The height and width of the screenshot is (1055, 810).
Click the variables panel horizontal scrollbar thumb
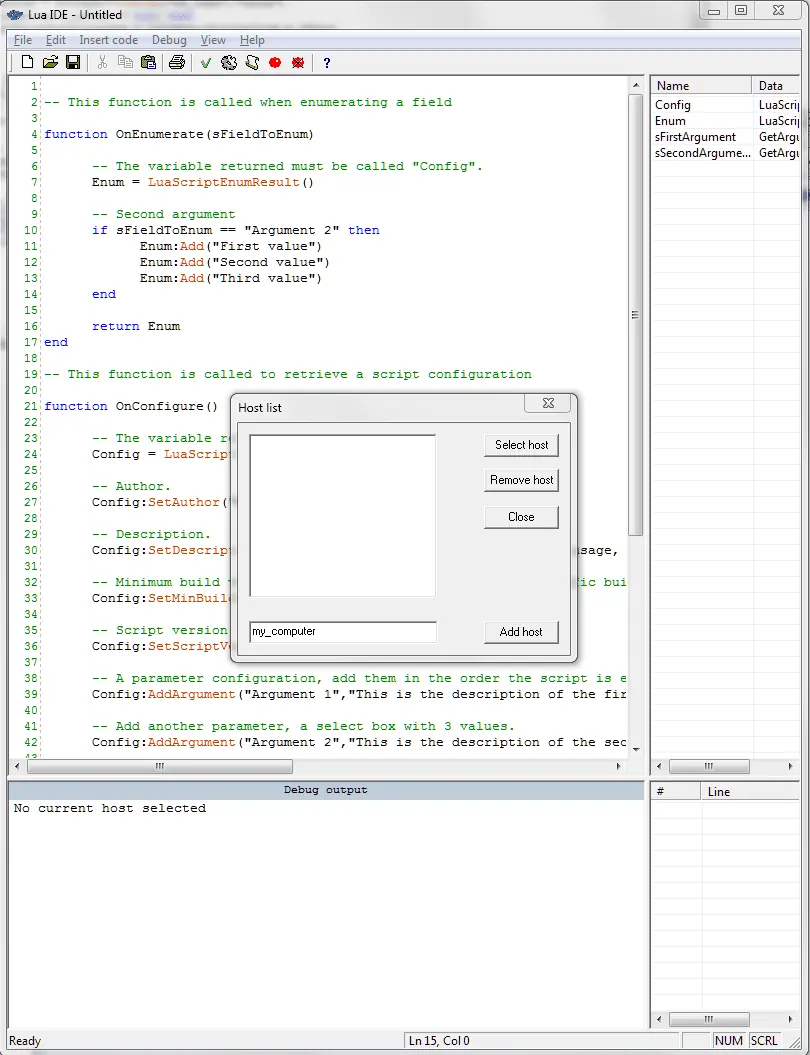pyautogui.click(x=709, y=766)
